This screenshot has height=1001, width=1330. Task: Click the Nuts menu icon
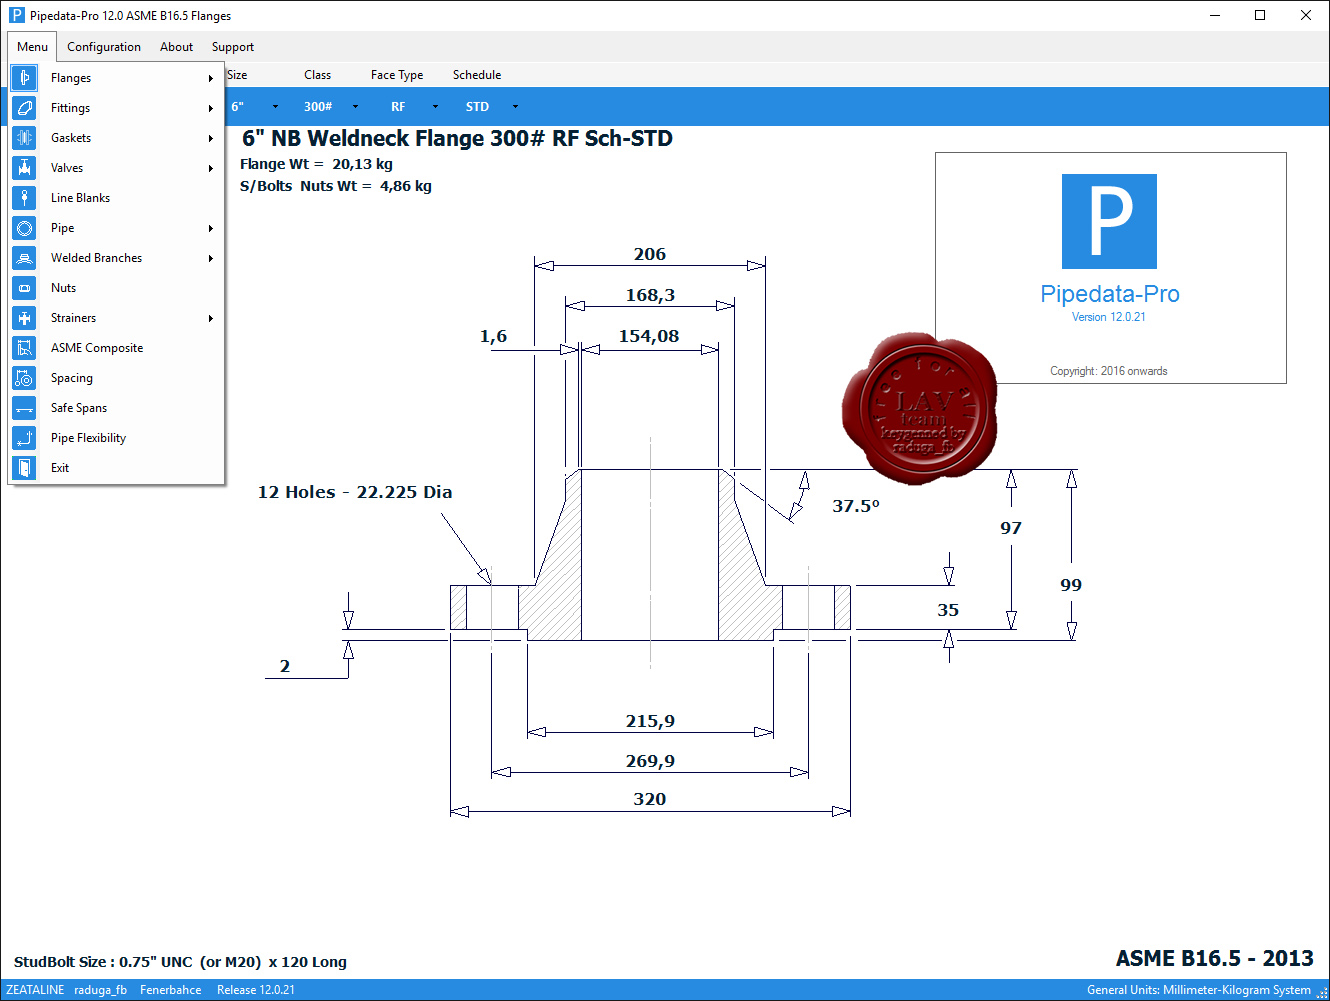24,288
